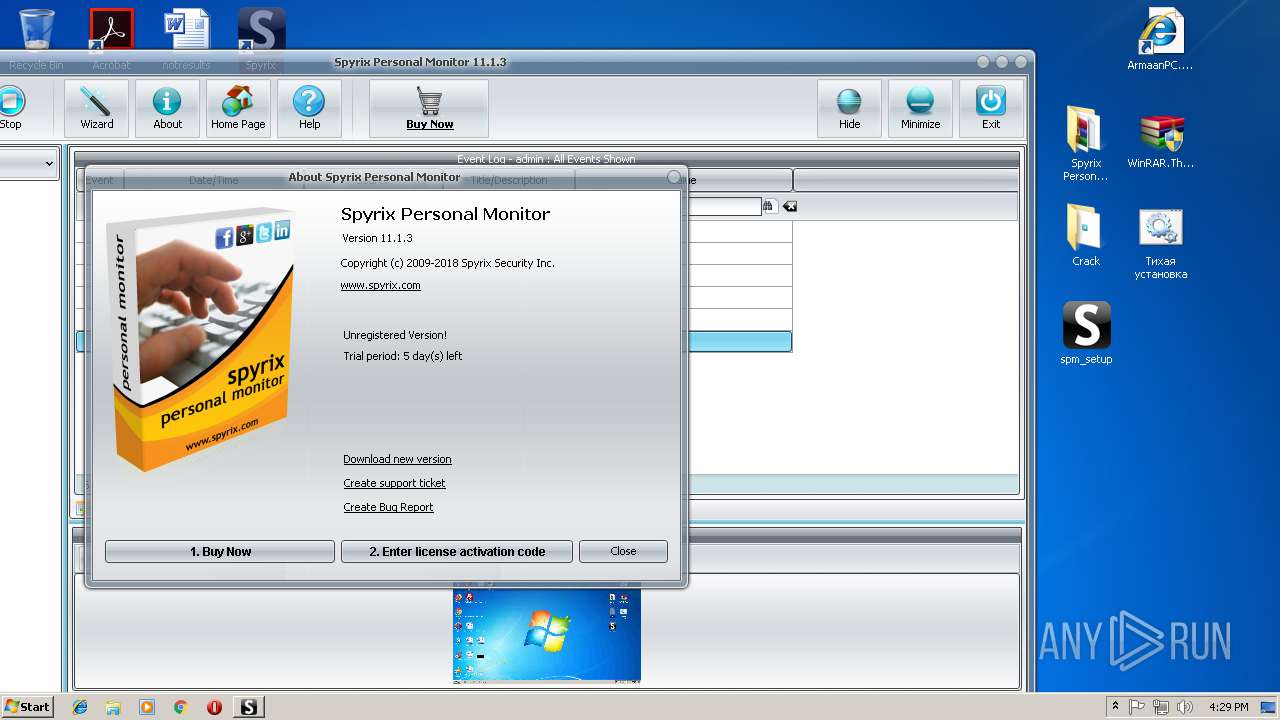Select the Recycle Bin desktop icon

pos(37,40)
